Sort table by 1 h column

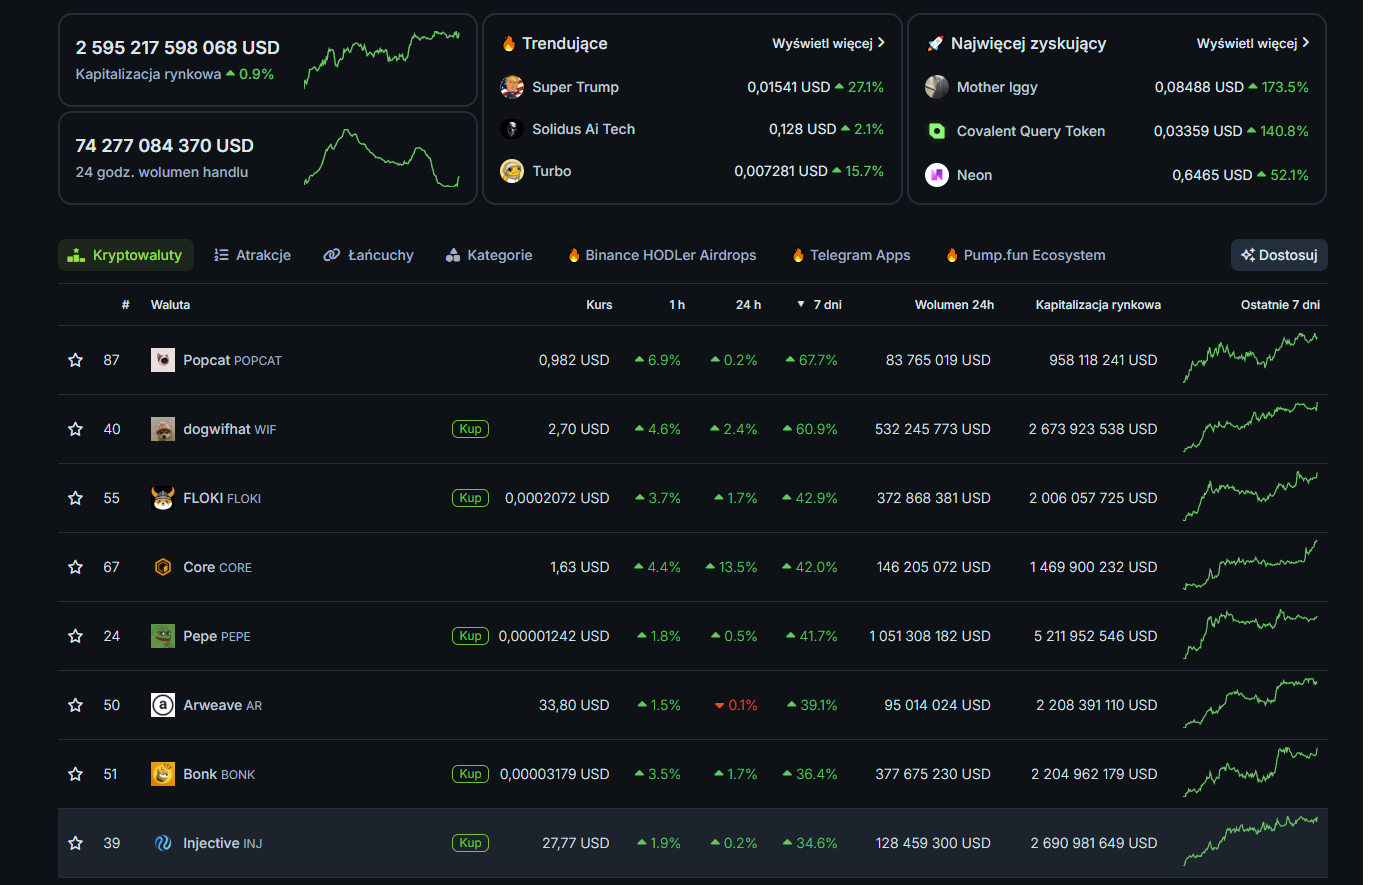(x=677, y=305)
